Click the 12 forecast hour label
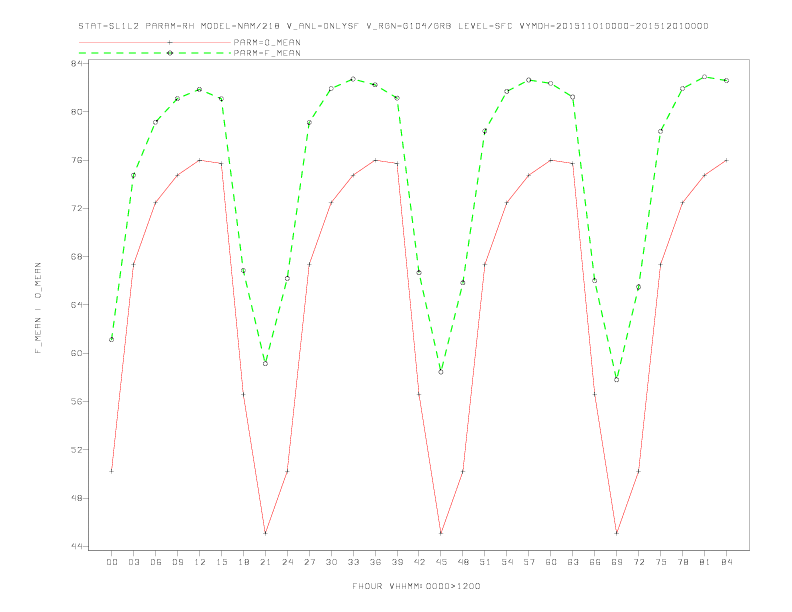Viewport: 792px width, 612px height. tap(200, 562)
